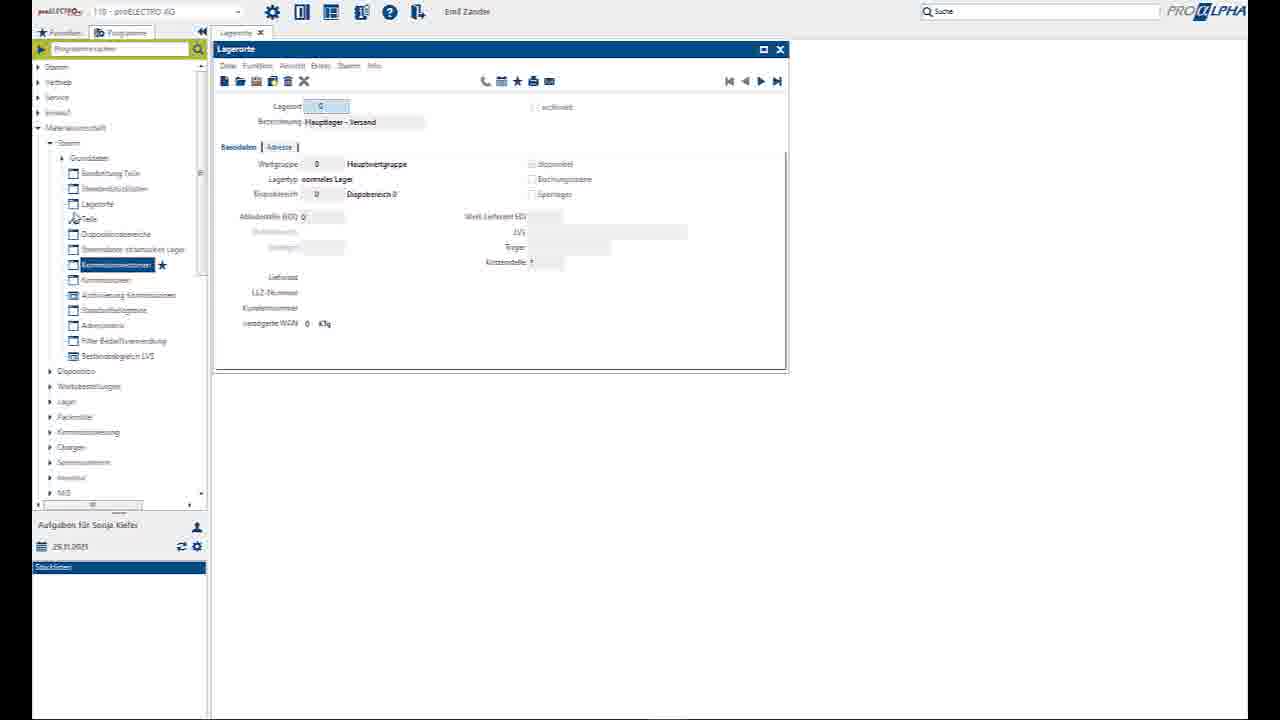The height and width of the screenshot is (720, 1280).
Task: Click the favorite star icon in Lagerorte toolbar
Action: (x=518, y=81)
